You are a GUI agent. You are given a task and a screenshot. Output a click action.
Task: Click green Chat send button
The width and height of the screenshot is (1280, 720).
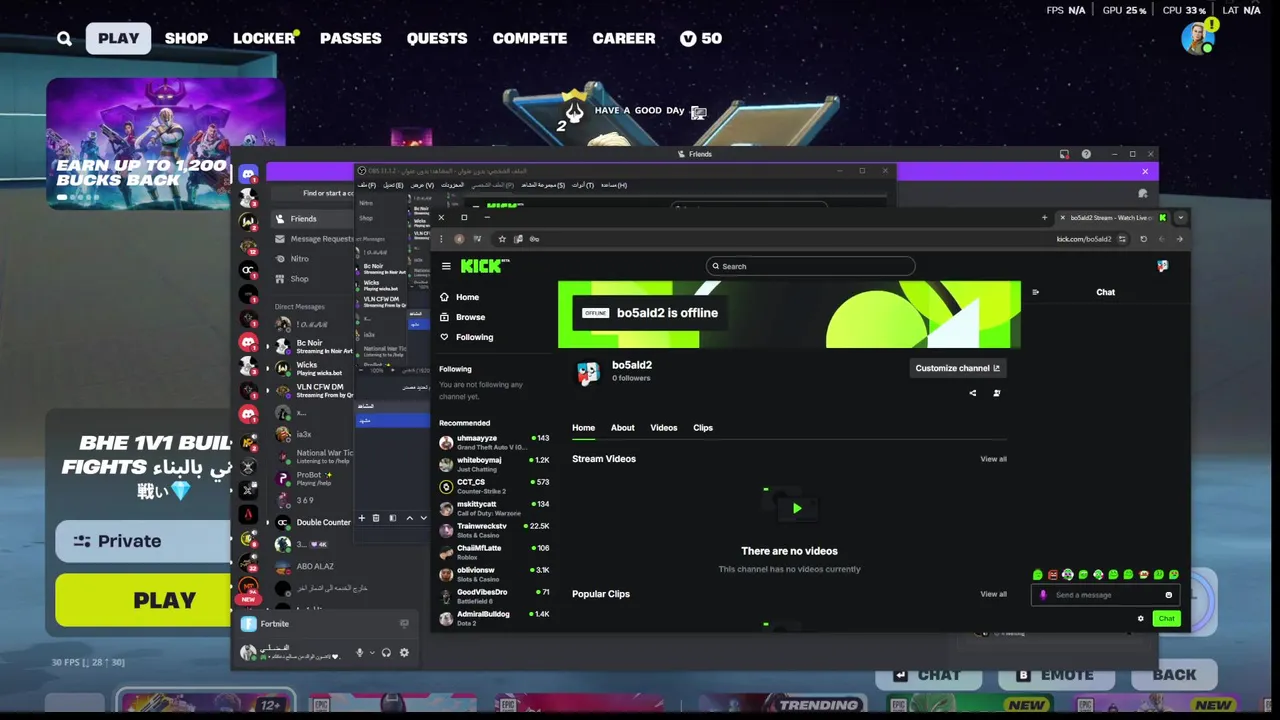click(1166, 618)
